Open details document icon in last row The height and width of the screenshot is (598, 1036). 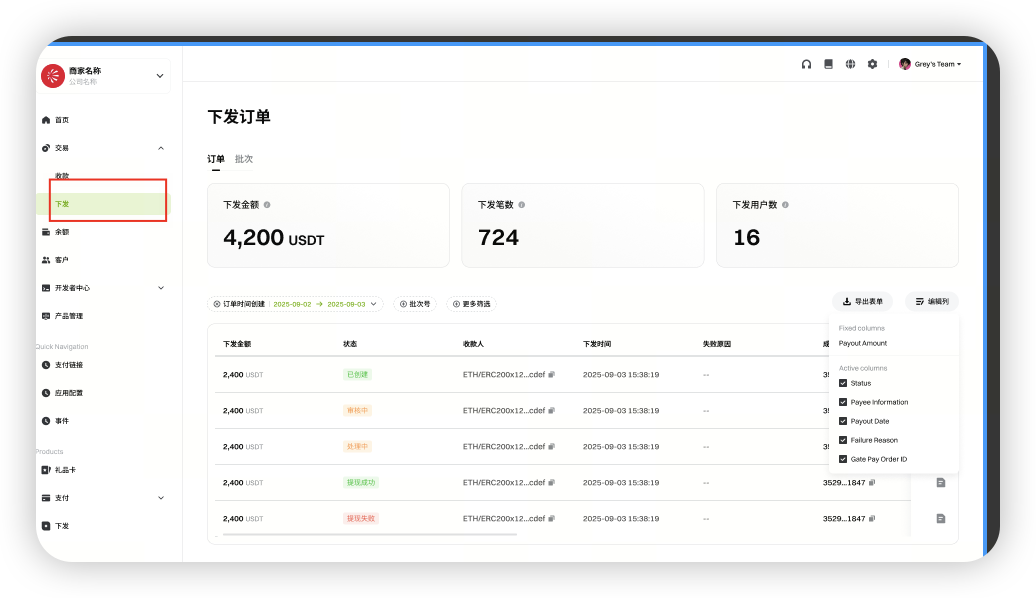pyautogui.click(x=940, y=518)
